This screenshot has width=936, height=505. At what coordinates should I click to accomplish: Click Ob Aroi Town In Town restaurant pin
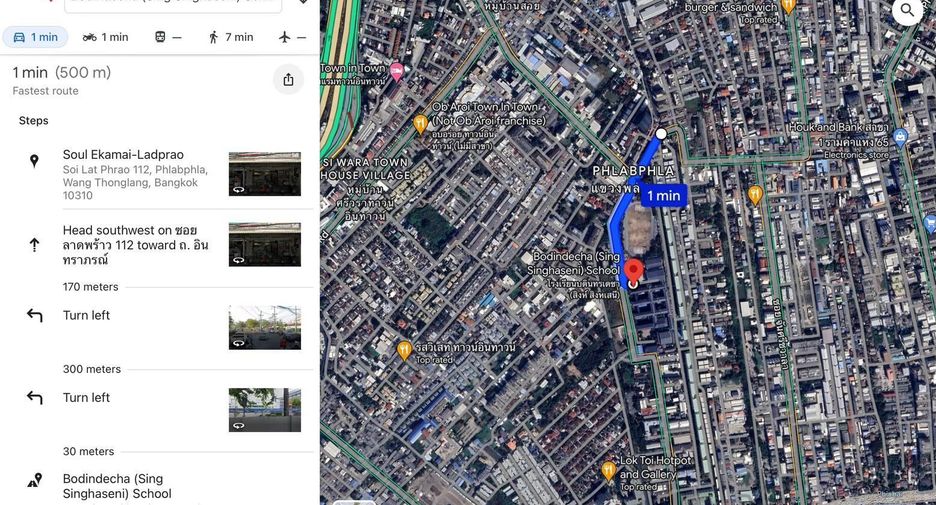[x=420, y=124]
